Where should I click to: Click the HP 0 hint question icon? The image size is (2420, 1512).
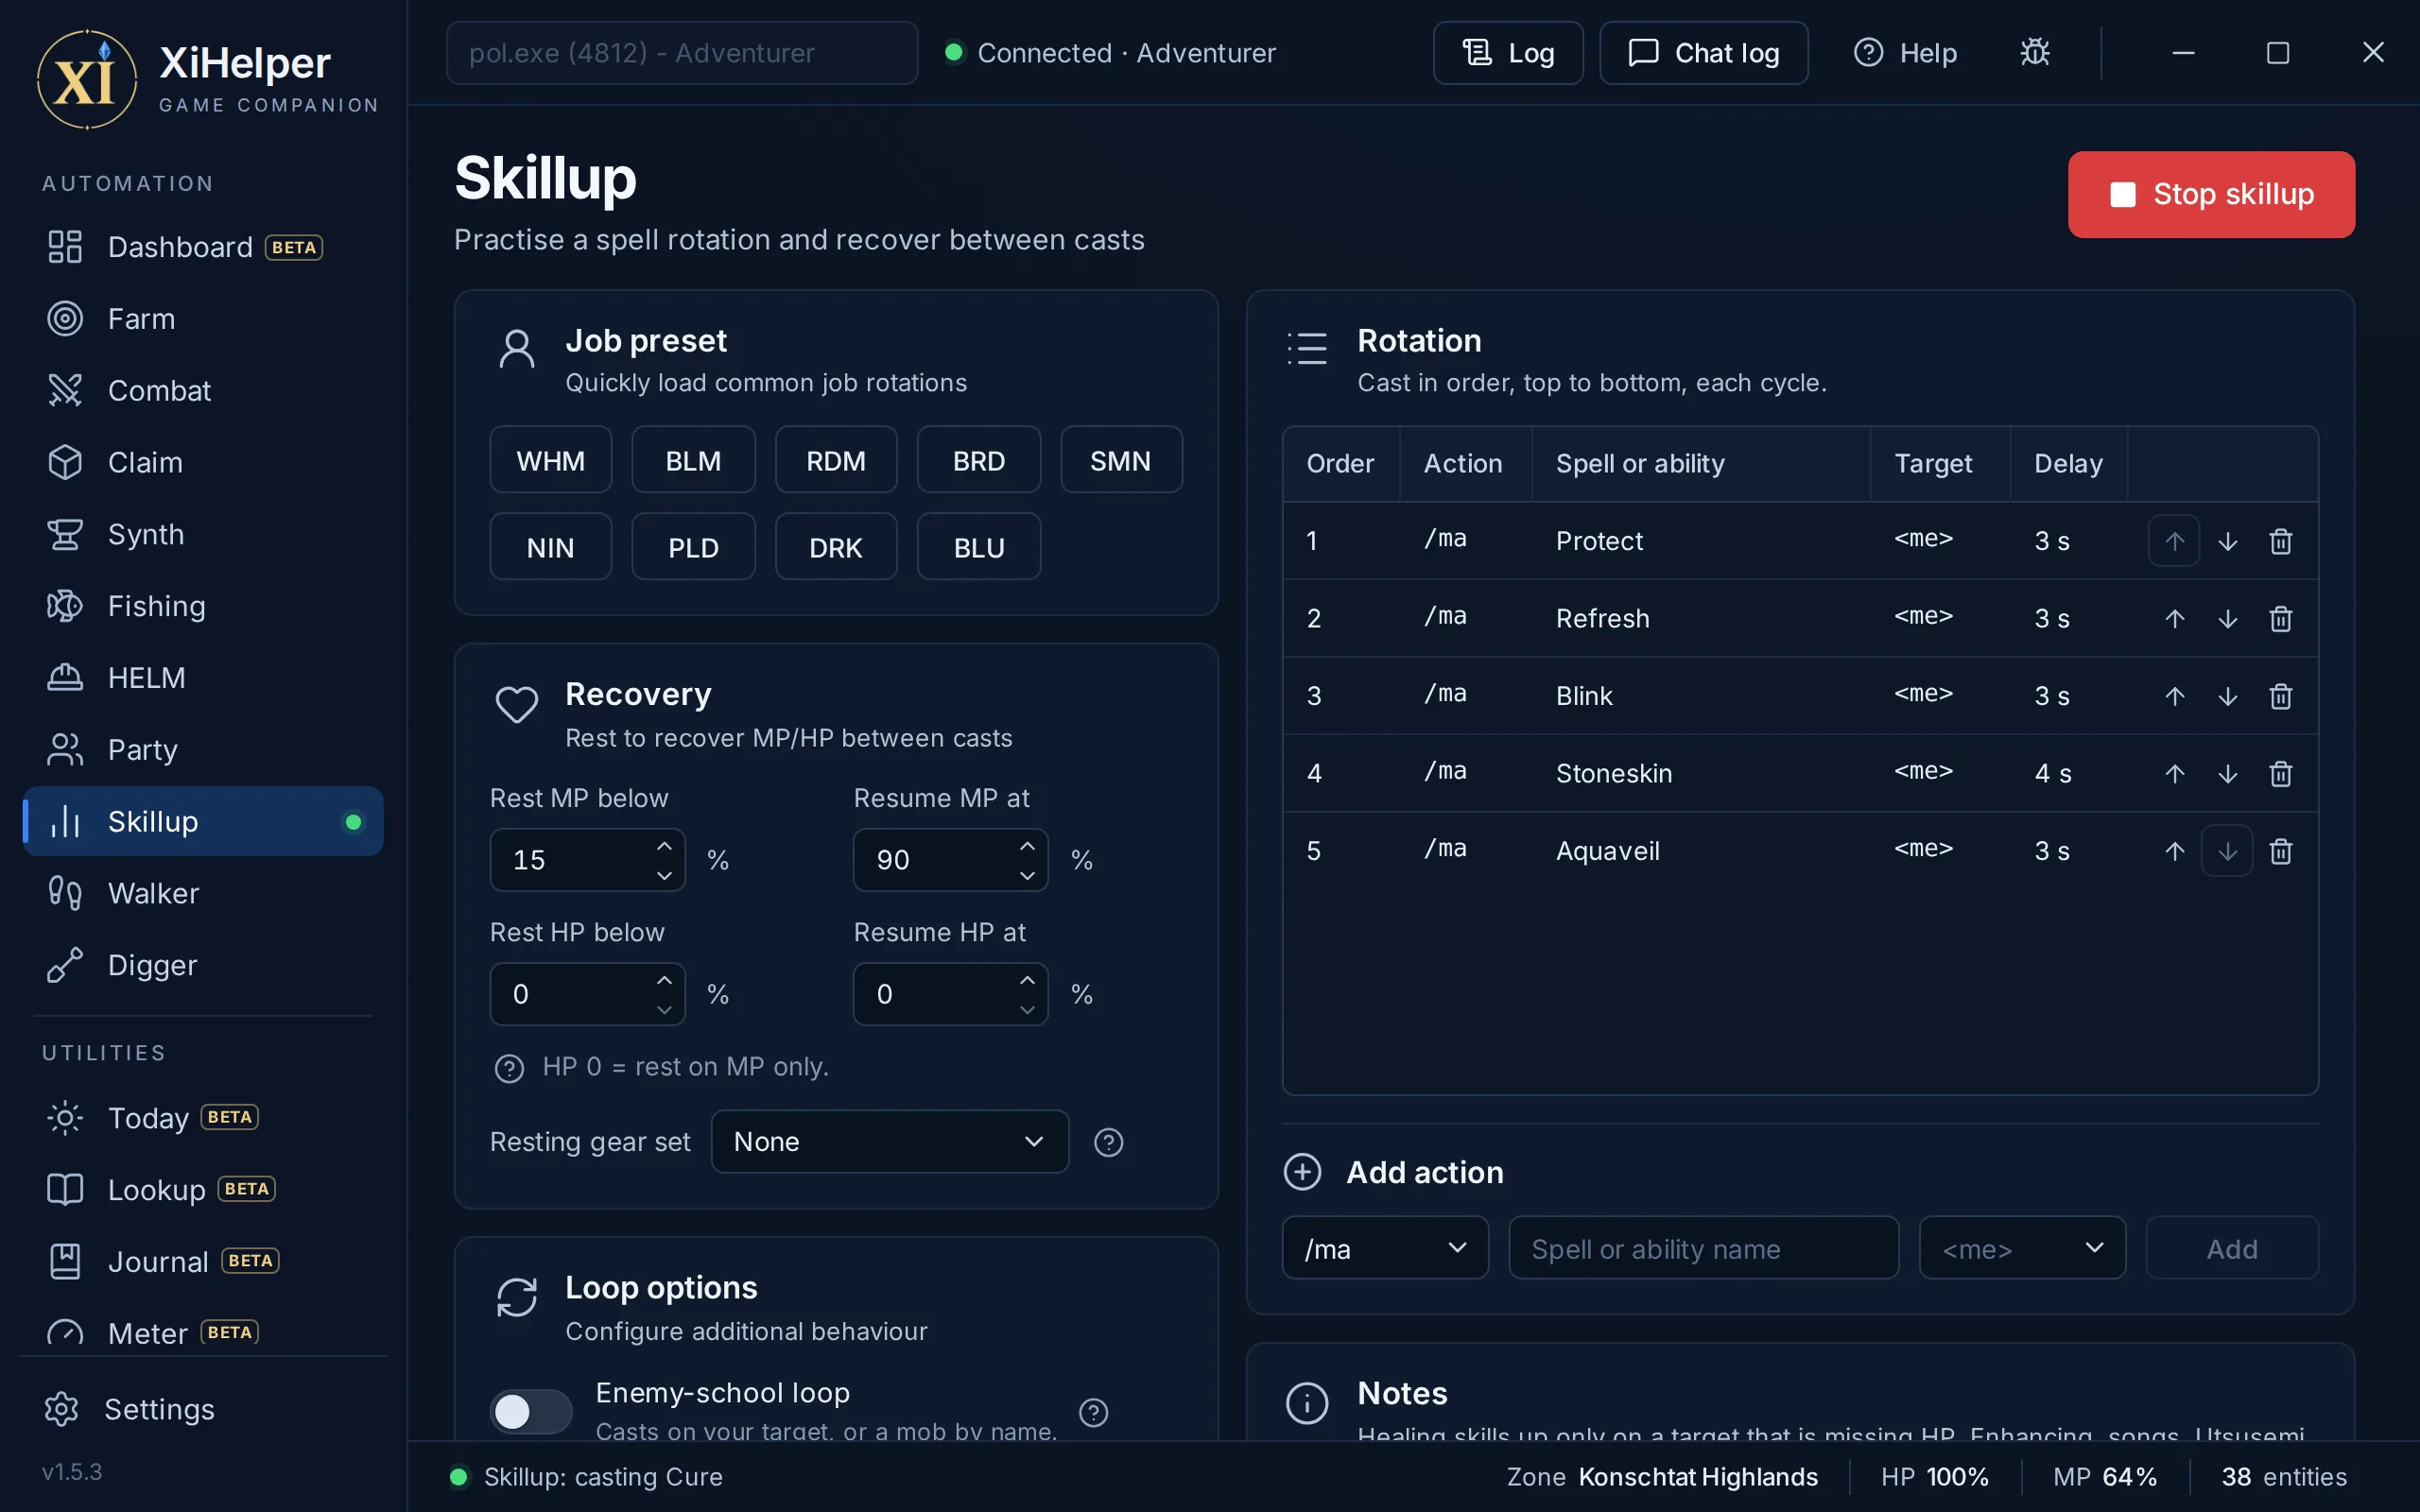click(509, 1068)
